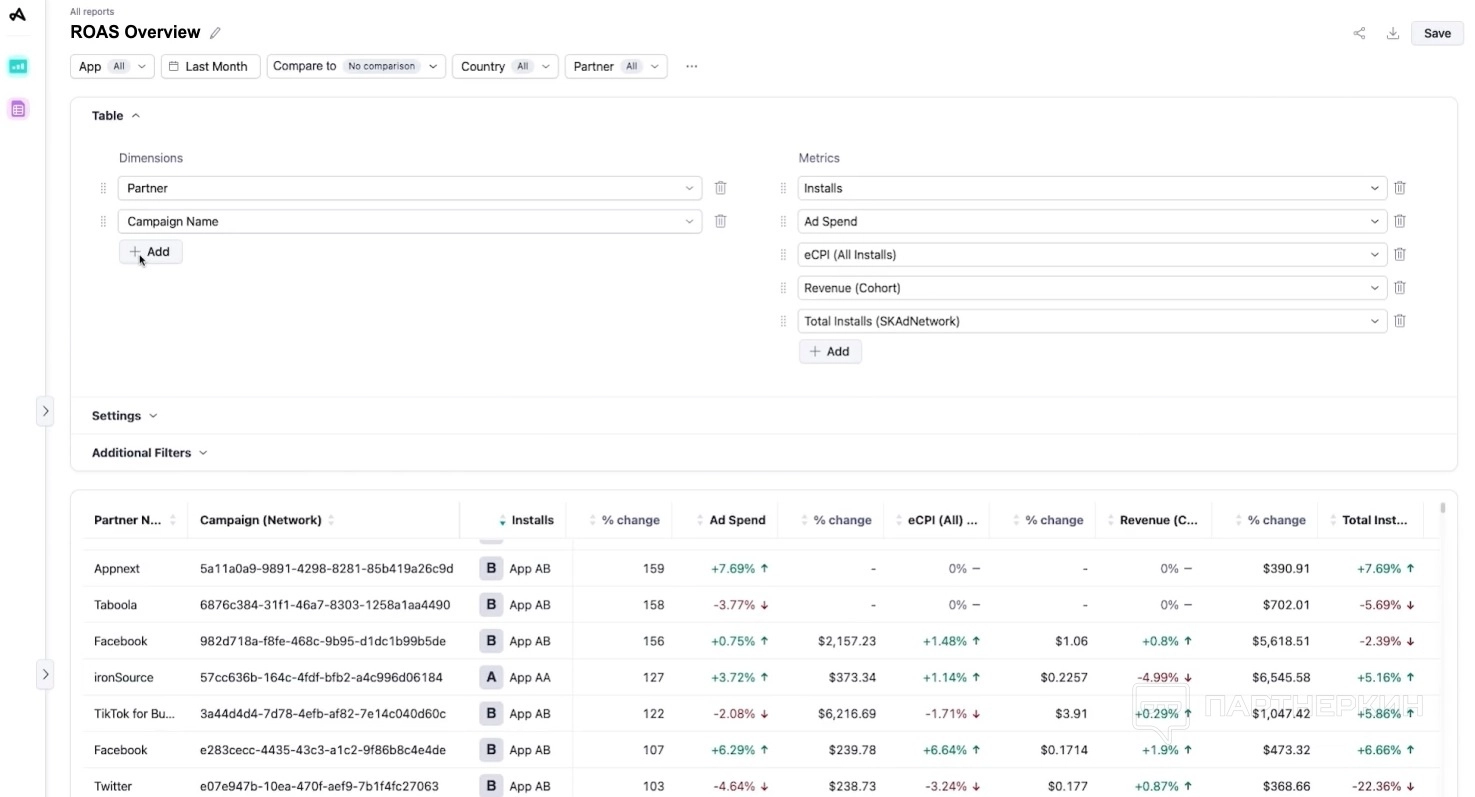Open the Last Month date picker

(209, 67)
